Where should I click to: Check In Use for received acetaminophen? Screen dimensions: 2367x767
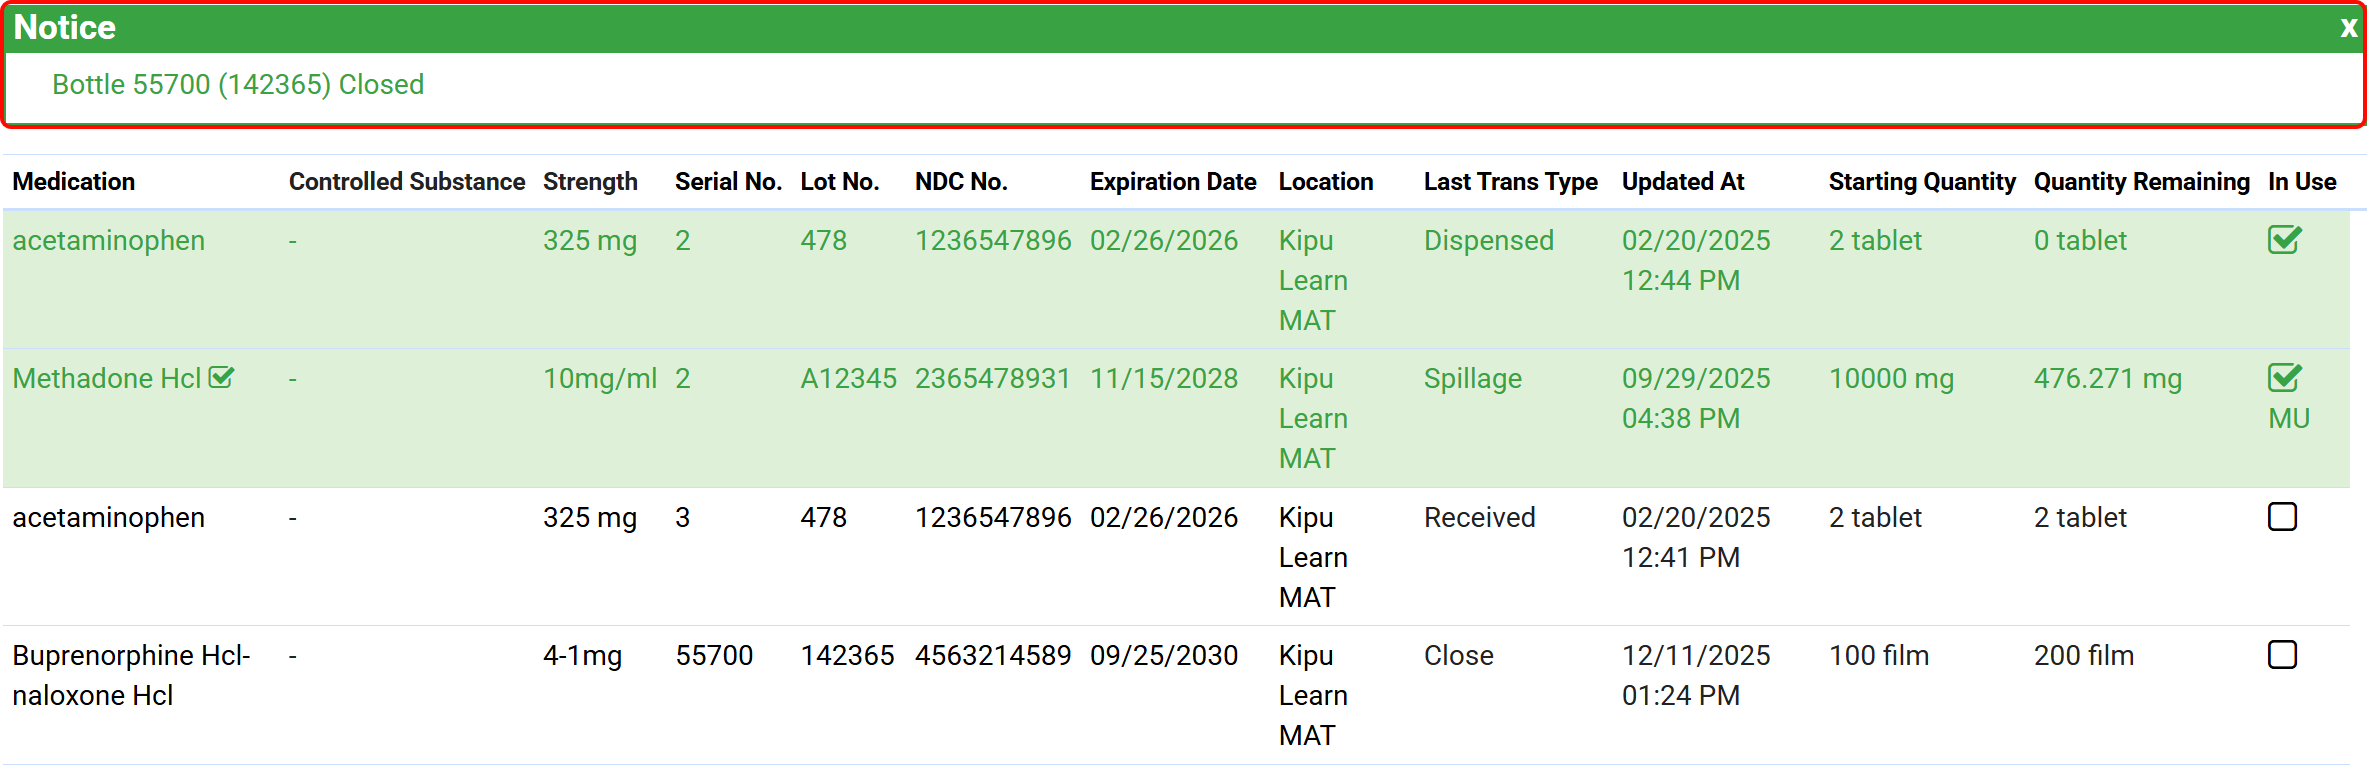tap(2282, 517)
